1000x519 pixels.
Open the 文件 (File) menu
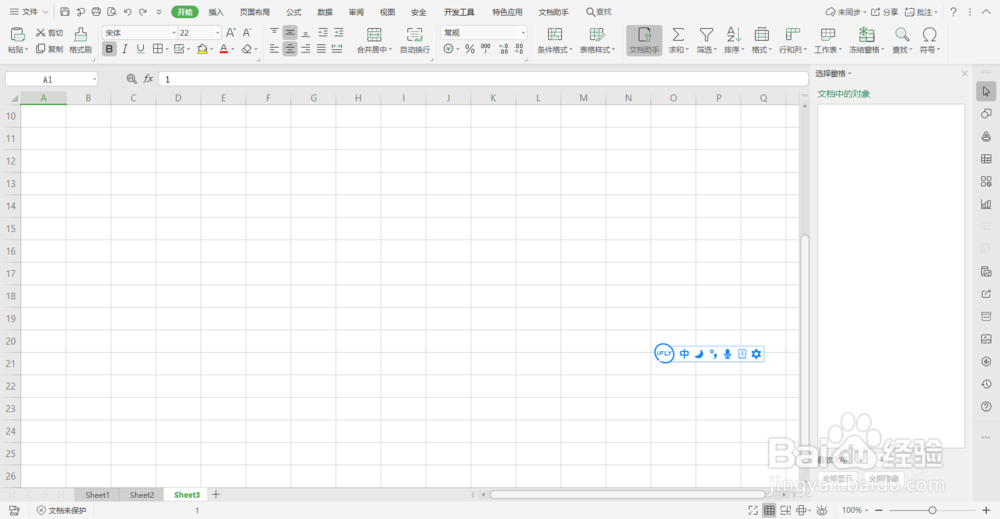[x=29, y=11]
